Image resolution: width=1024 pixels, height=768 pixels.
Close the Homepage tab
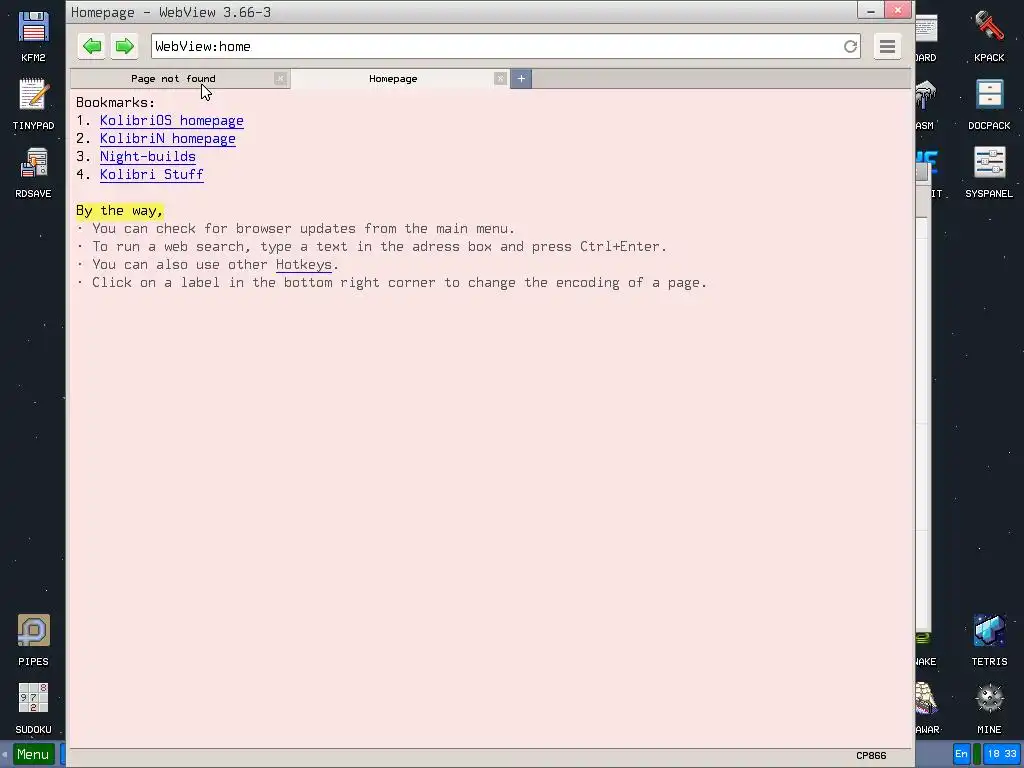pos(500,79)
